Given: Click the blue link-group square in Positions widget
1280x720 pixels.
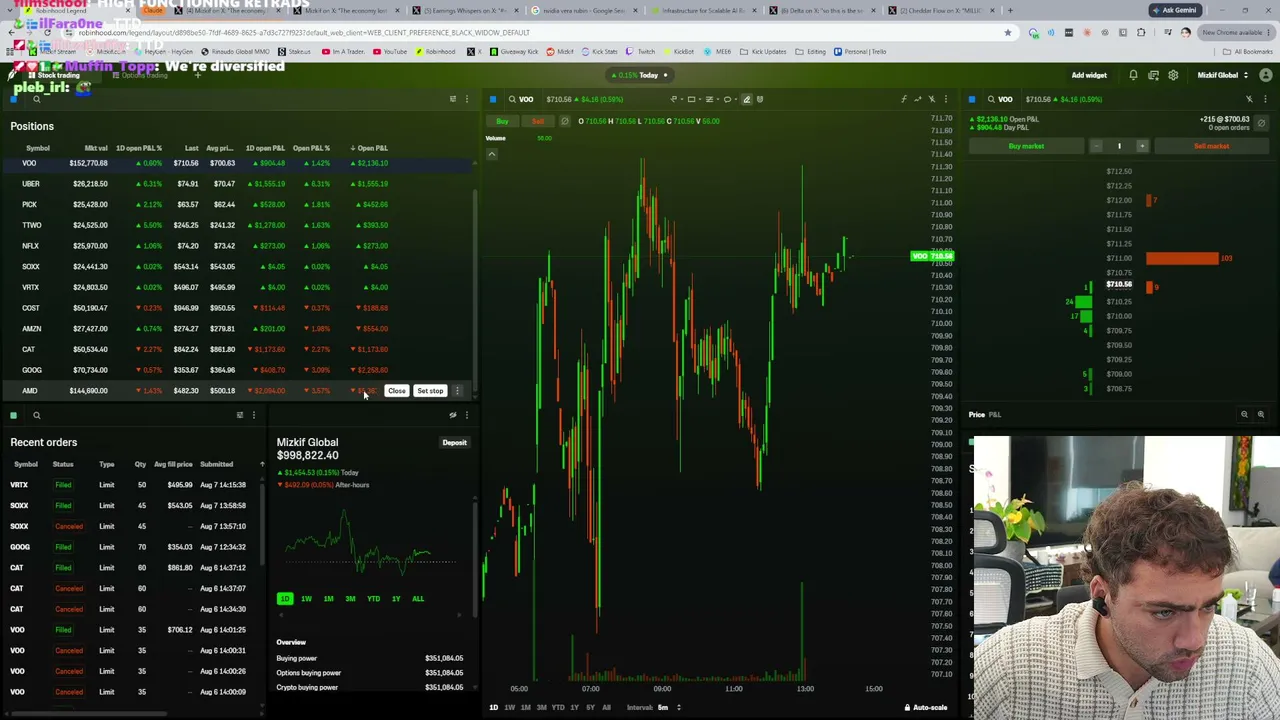Looking at the screenshot, I should click(14, 99).
